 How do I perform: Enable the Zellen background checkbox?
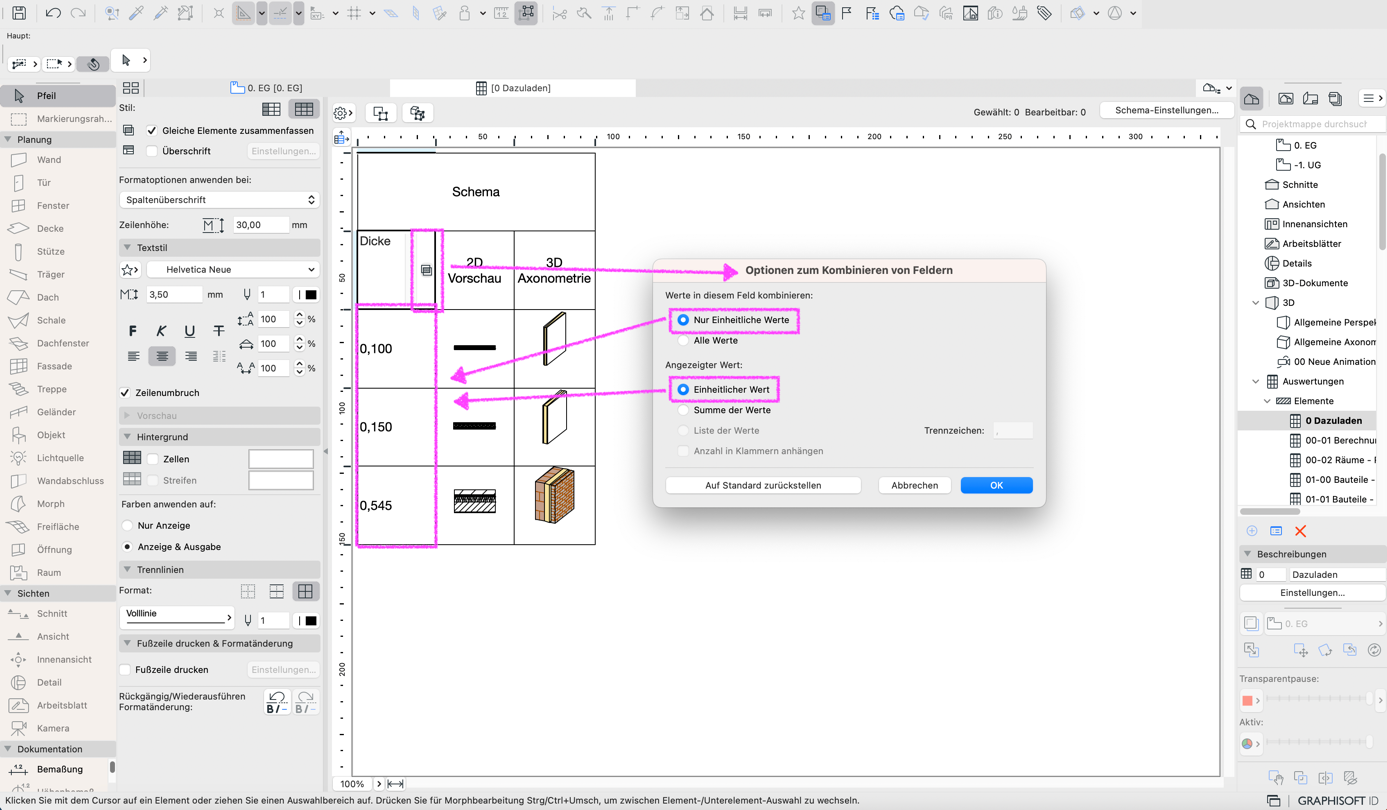(153, 459)
